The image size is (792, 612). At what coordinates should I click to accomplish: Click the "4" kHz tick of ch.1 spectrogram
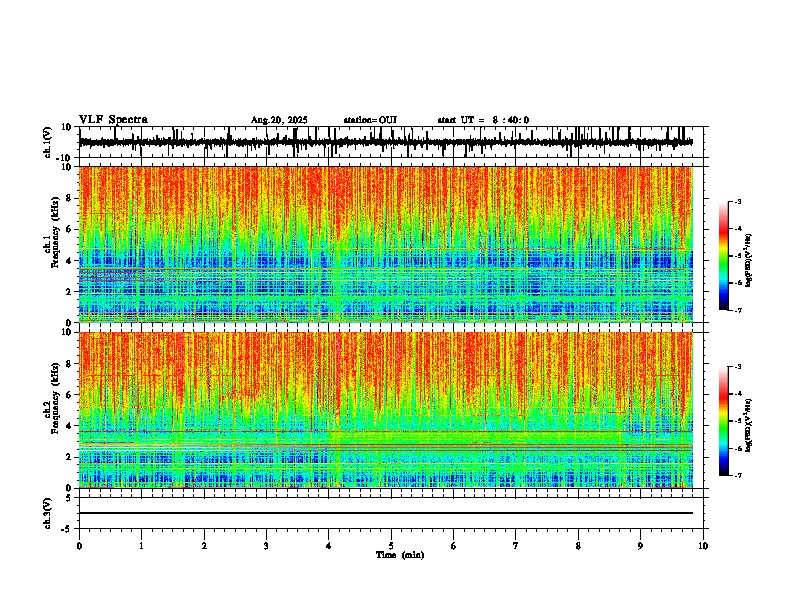[x=69, y=261]
